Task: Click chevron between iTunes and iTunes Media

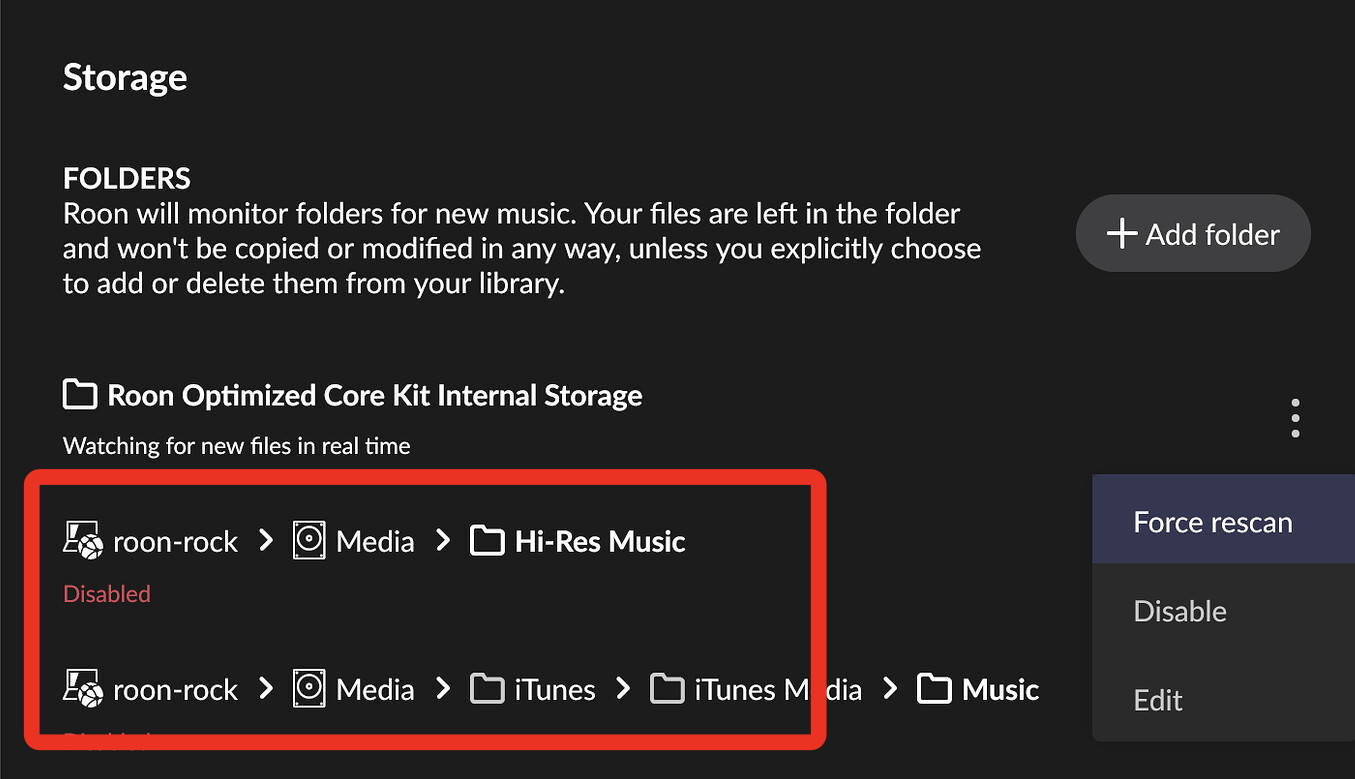Action: tap(623, 689)
